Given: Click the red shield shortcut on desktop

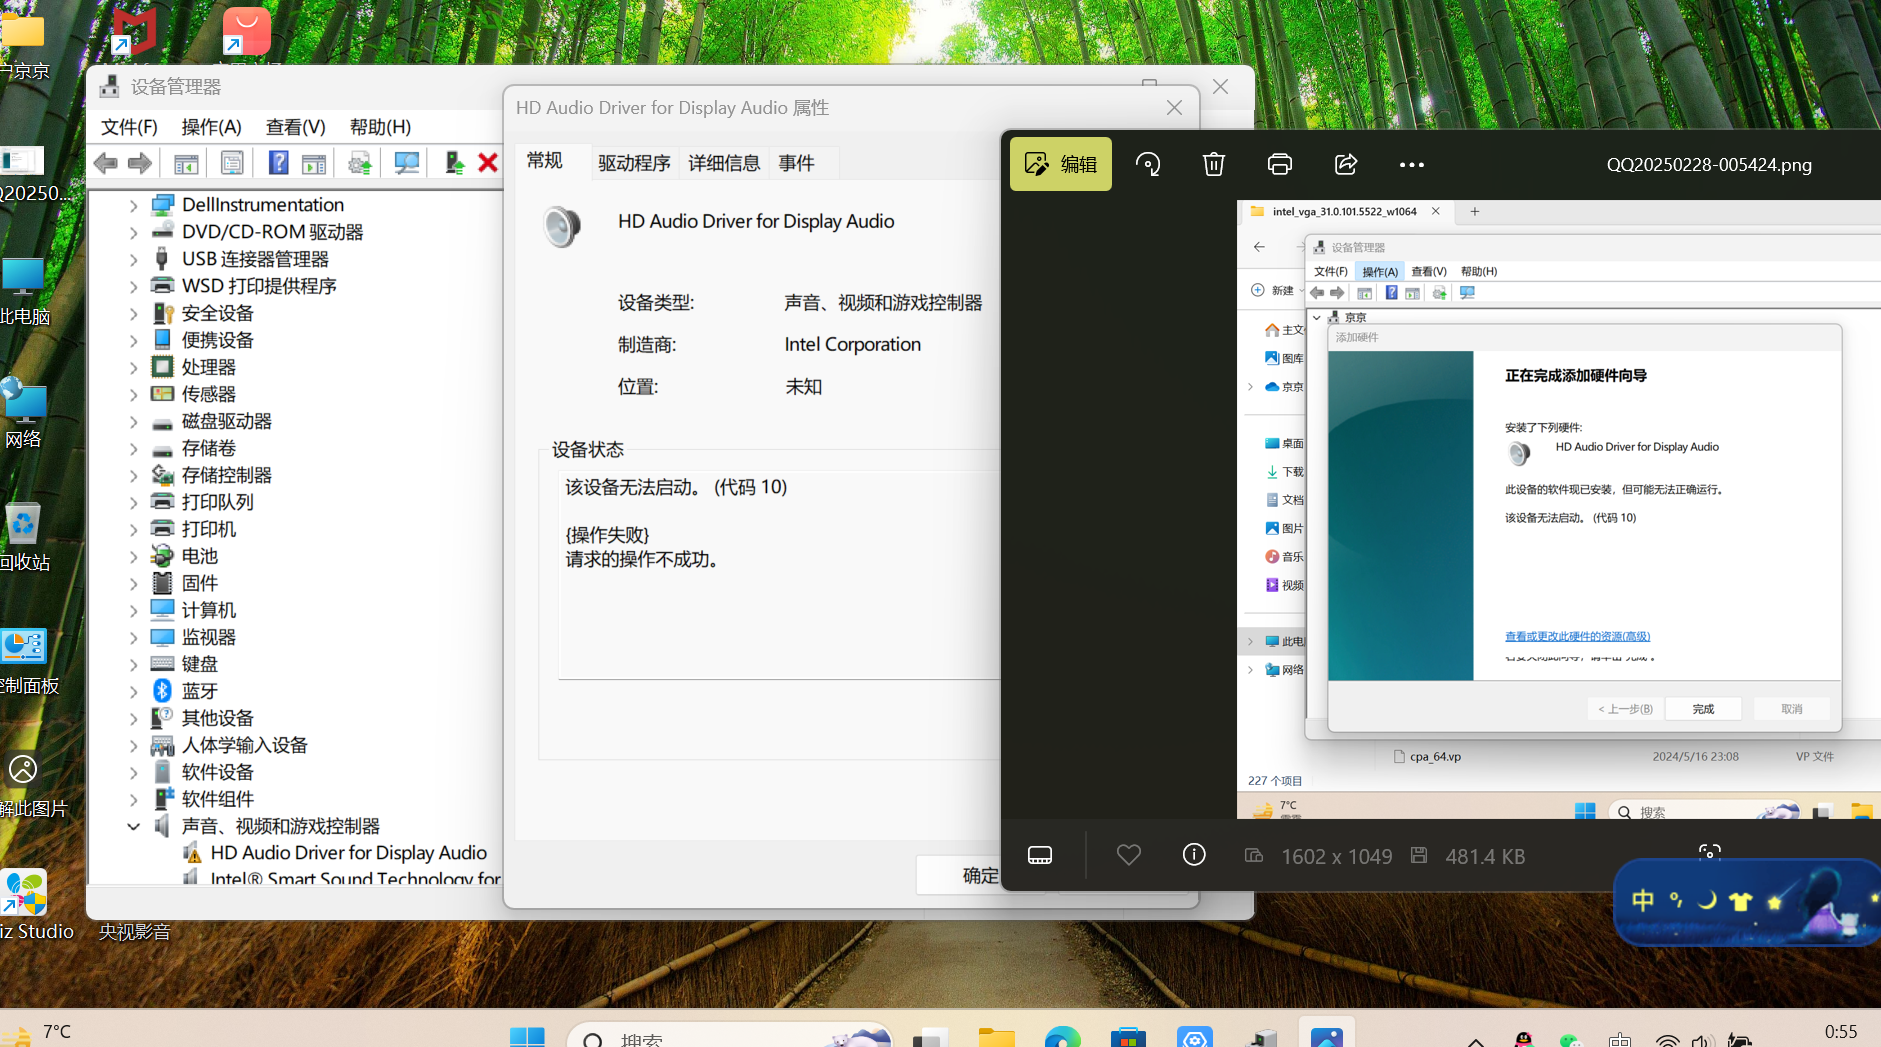Looking at the screenshot, I should [133, 31].
